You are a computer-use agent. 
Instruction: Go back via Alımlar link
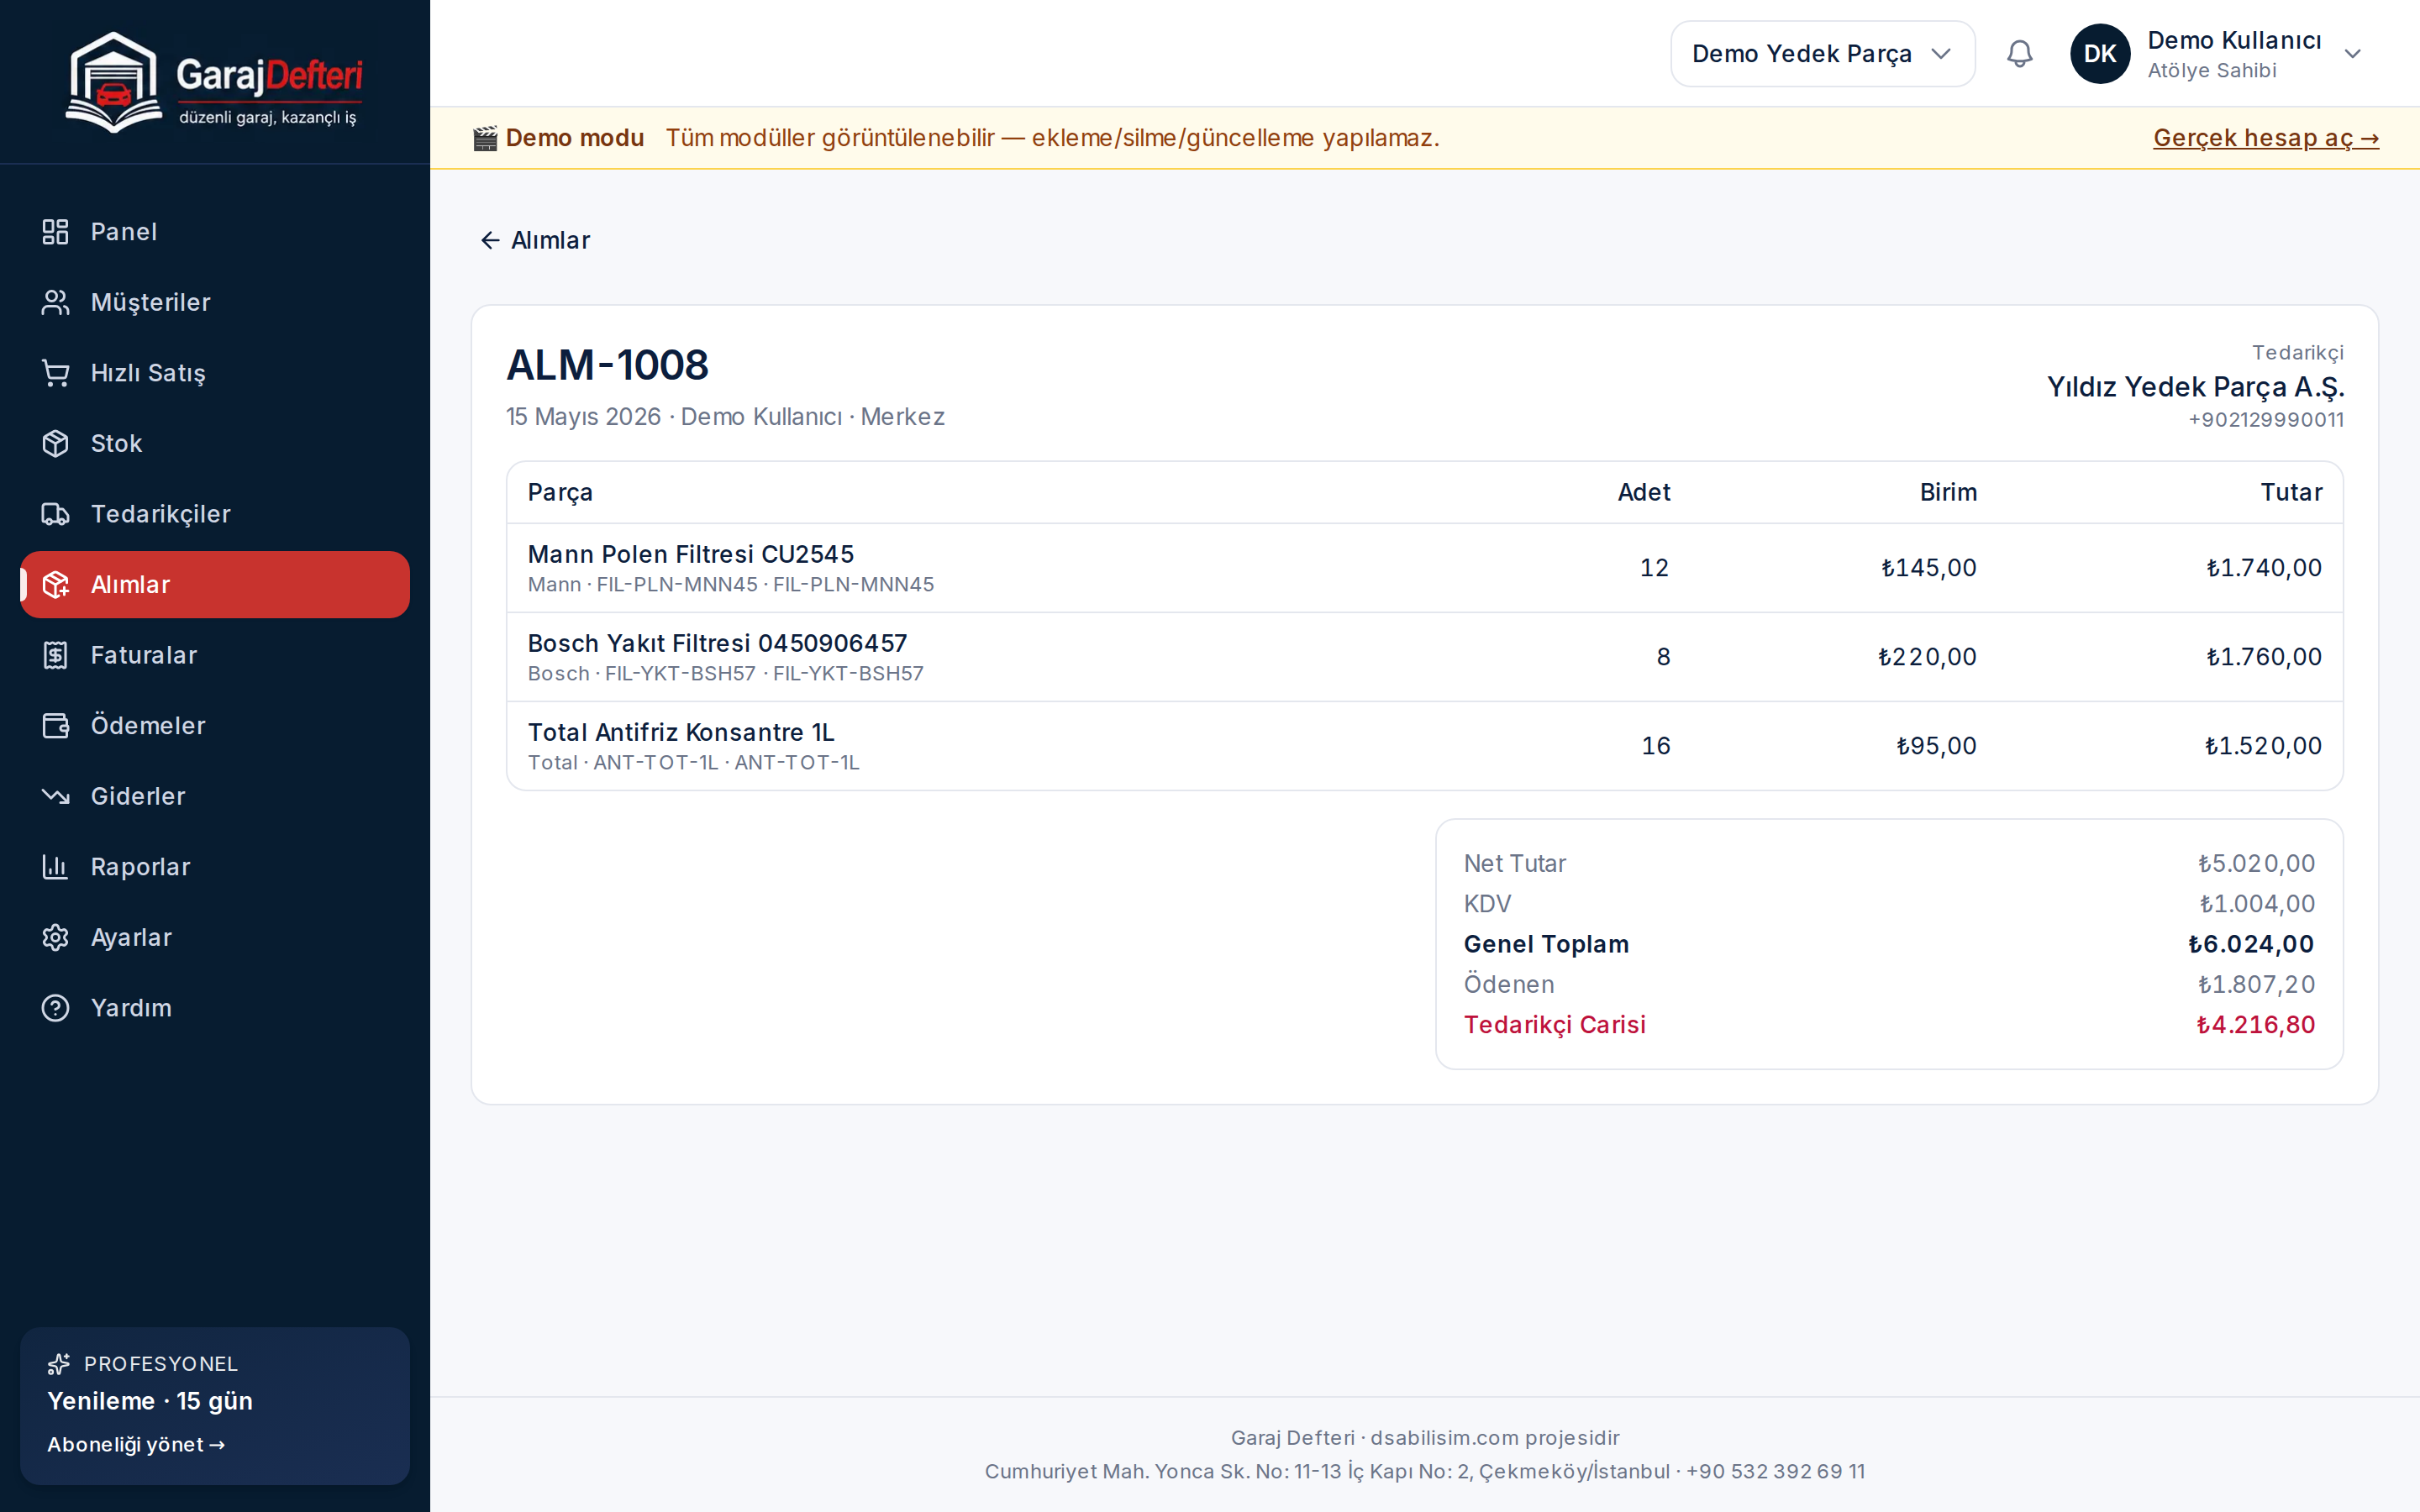(x=535, y=240)
